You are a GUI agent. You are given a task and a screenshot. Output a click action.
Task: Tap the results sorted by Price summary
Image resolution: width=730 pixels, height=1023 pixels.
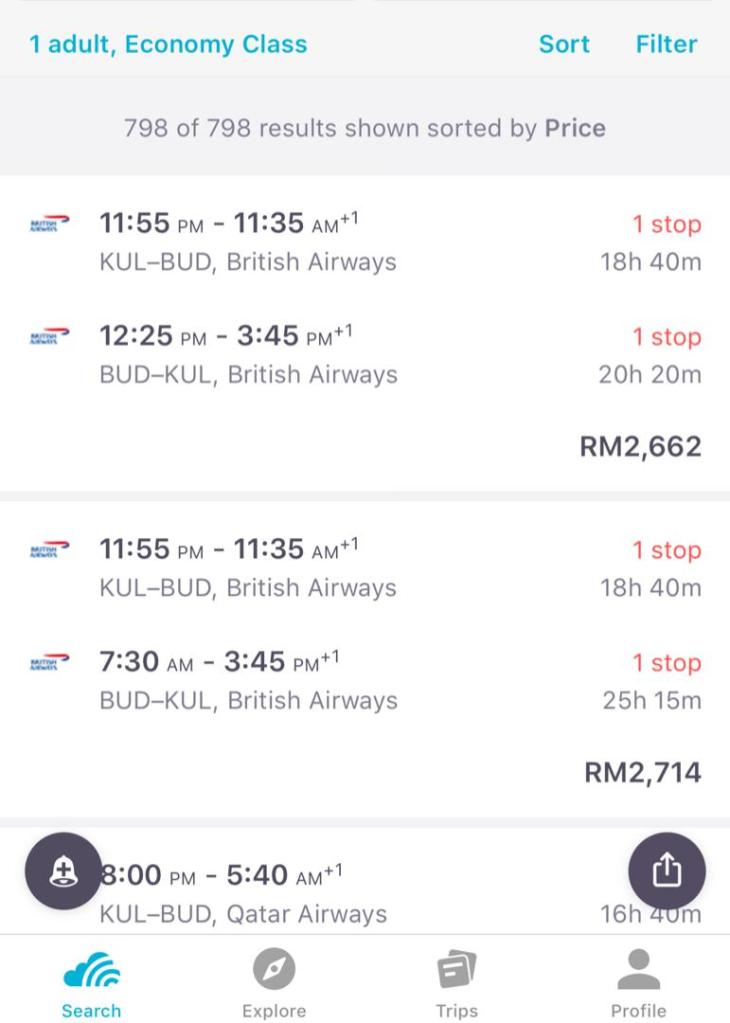coord(364,128)
